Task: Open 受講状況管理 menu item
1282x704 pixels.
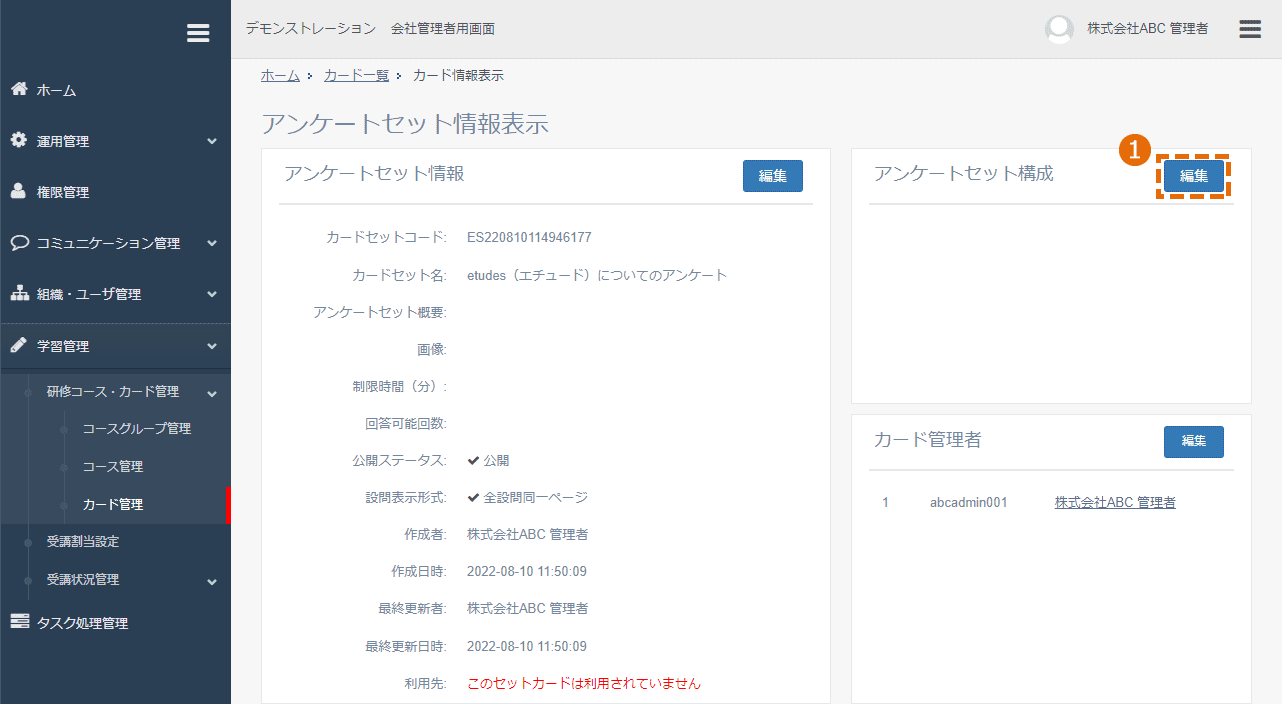Action: pyautogui.click(x=83, y=579)
